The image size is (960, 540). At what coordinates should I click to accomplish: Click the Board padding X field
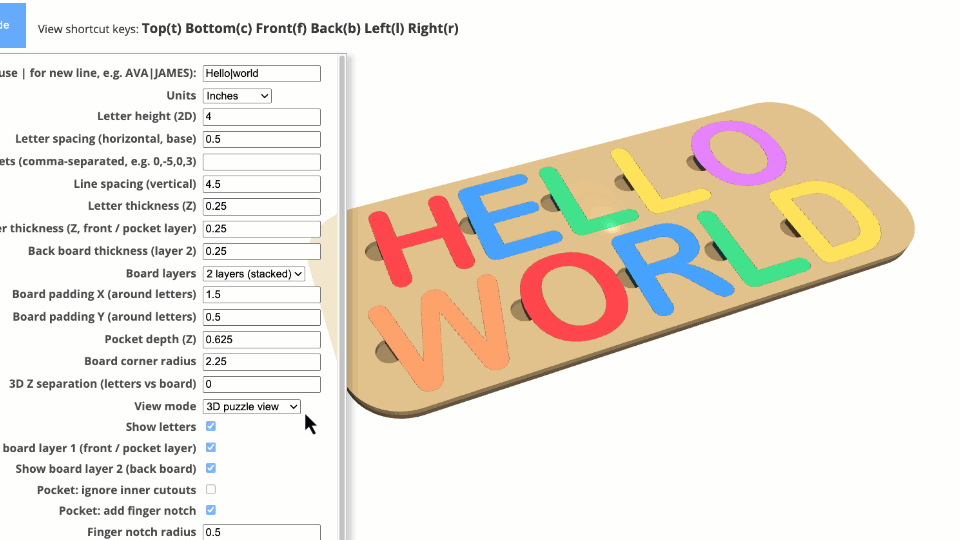(x=261, y=295)
